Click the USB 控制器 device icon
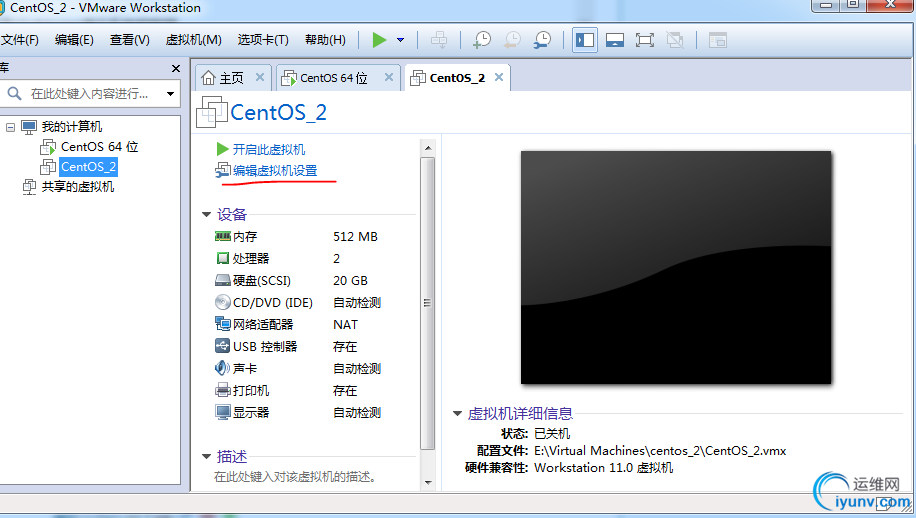The image size is (916, 518). coord(223,346)
